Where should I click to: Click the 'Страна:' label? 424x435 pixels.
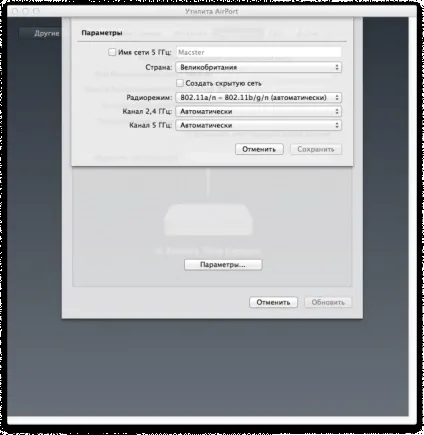159,67
